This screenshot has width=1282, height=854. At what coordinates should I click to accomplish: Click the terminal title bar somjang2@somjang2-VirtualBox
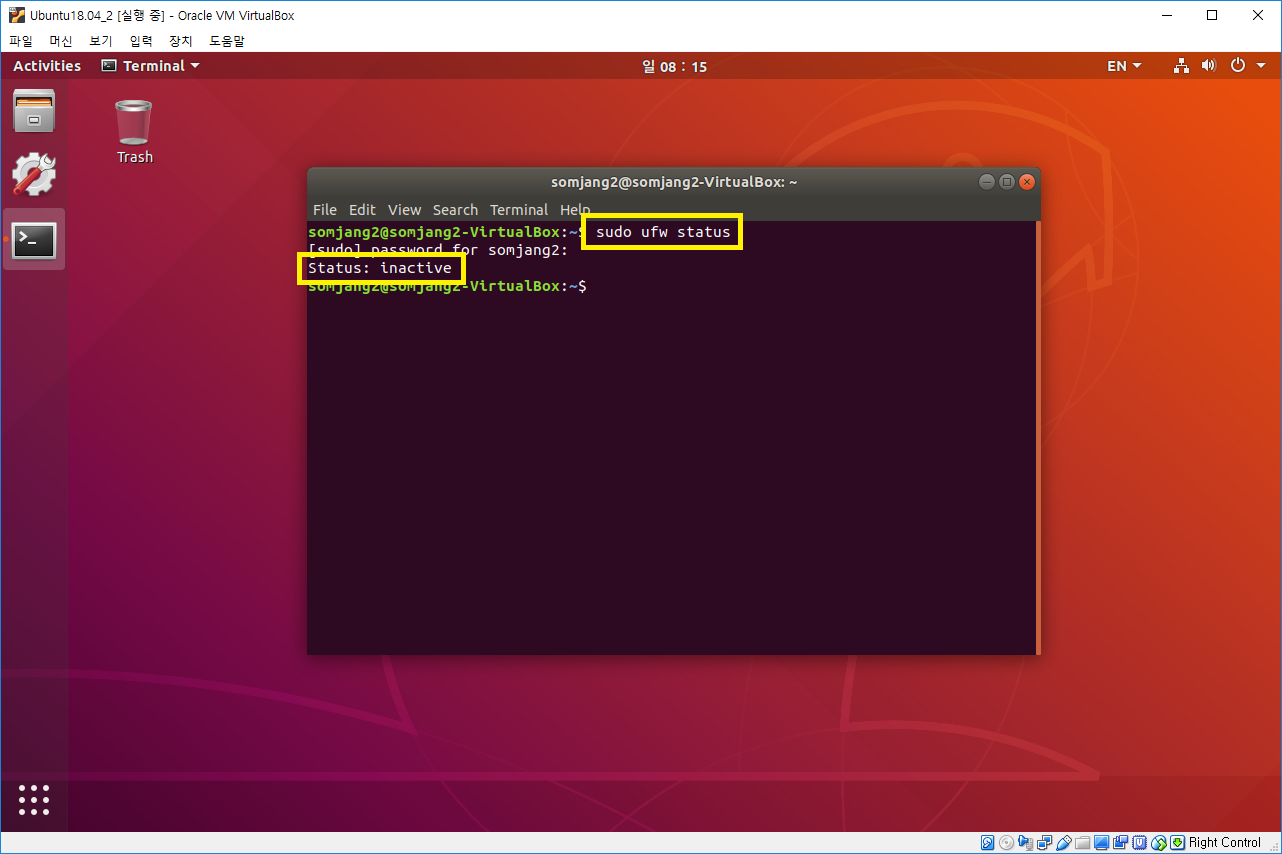pos(674,182)
